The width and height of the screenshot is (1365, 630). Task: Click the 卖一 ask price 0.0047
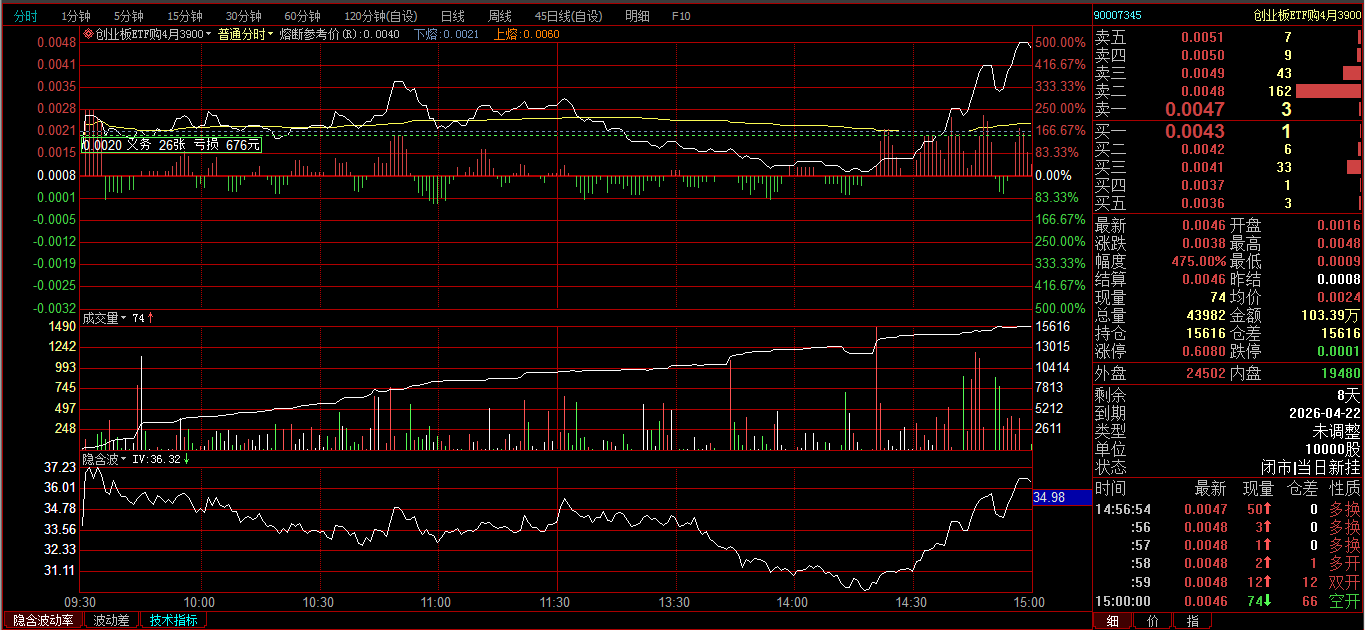click(x=1195, y=109)
